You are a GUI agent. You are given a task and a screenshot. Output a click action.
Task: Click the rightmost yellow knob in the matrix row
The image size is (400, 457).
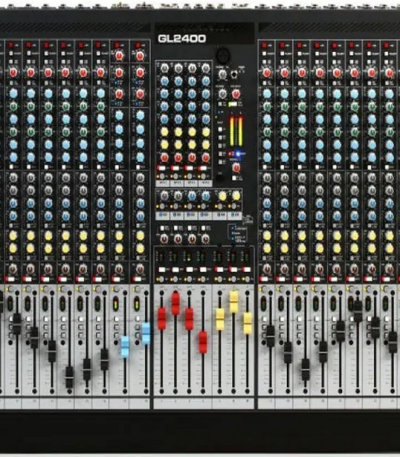(x=236, y=196)
